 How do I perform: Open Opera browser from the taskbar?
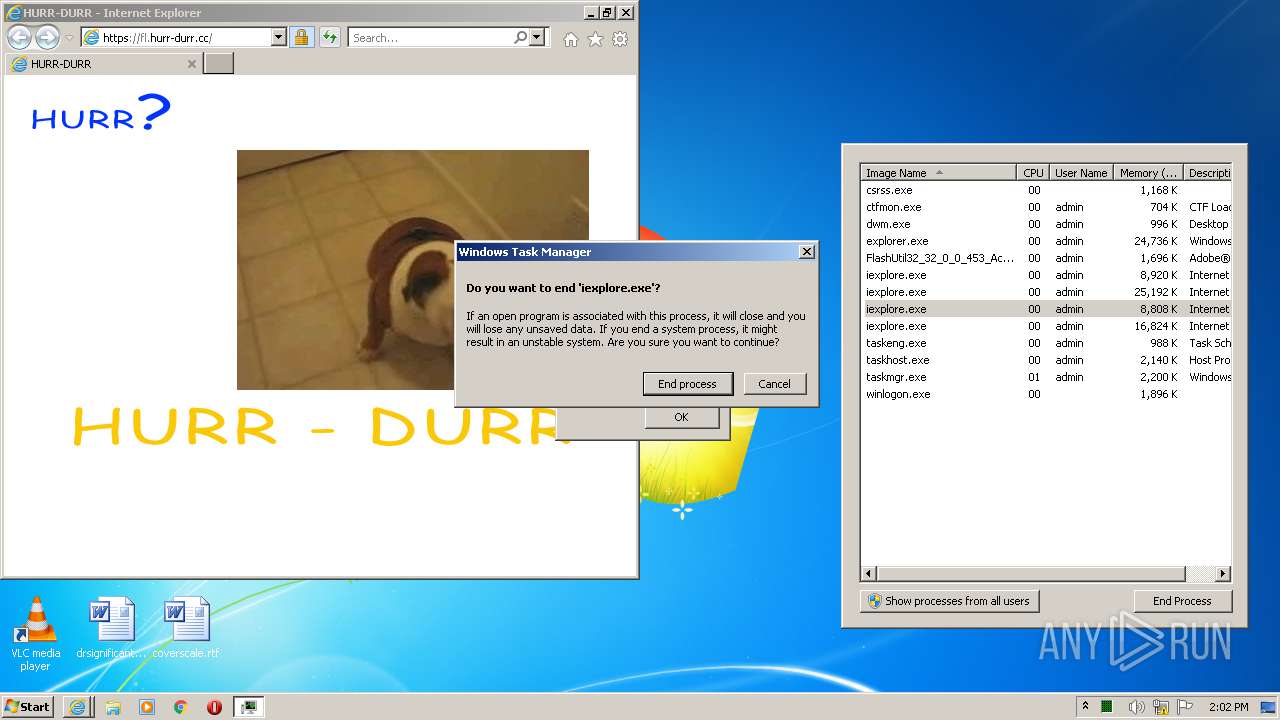(x=214, y=707)
